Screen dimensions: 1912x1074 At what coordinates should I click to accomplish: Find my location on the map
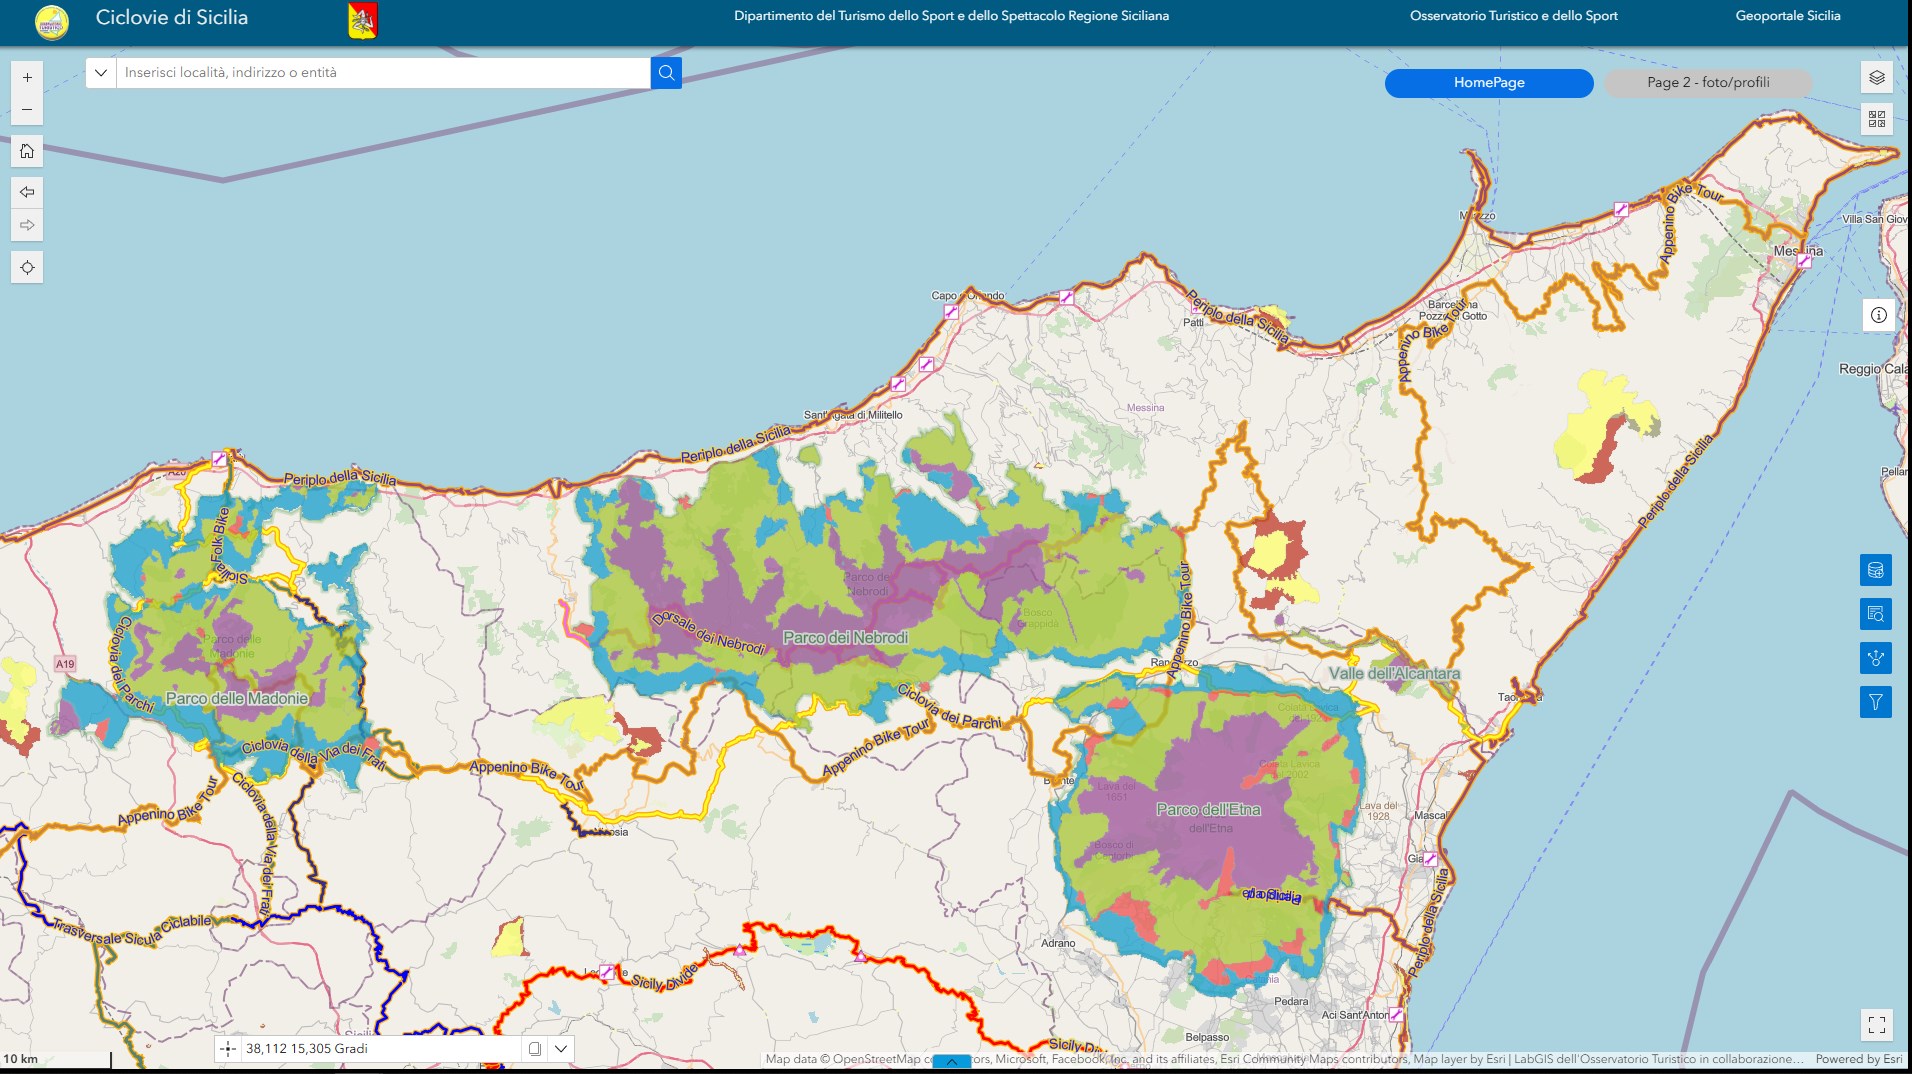pos(27,268)
